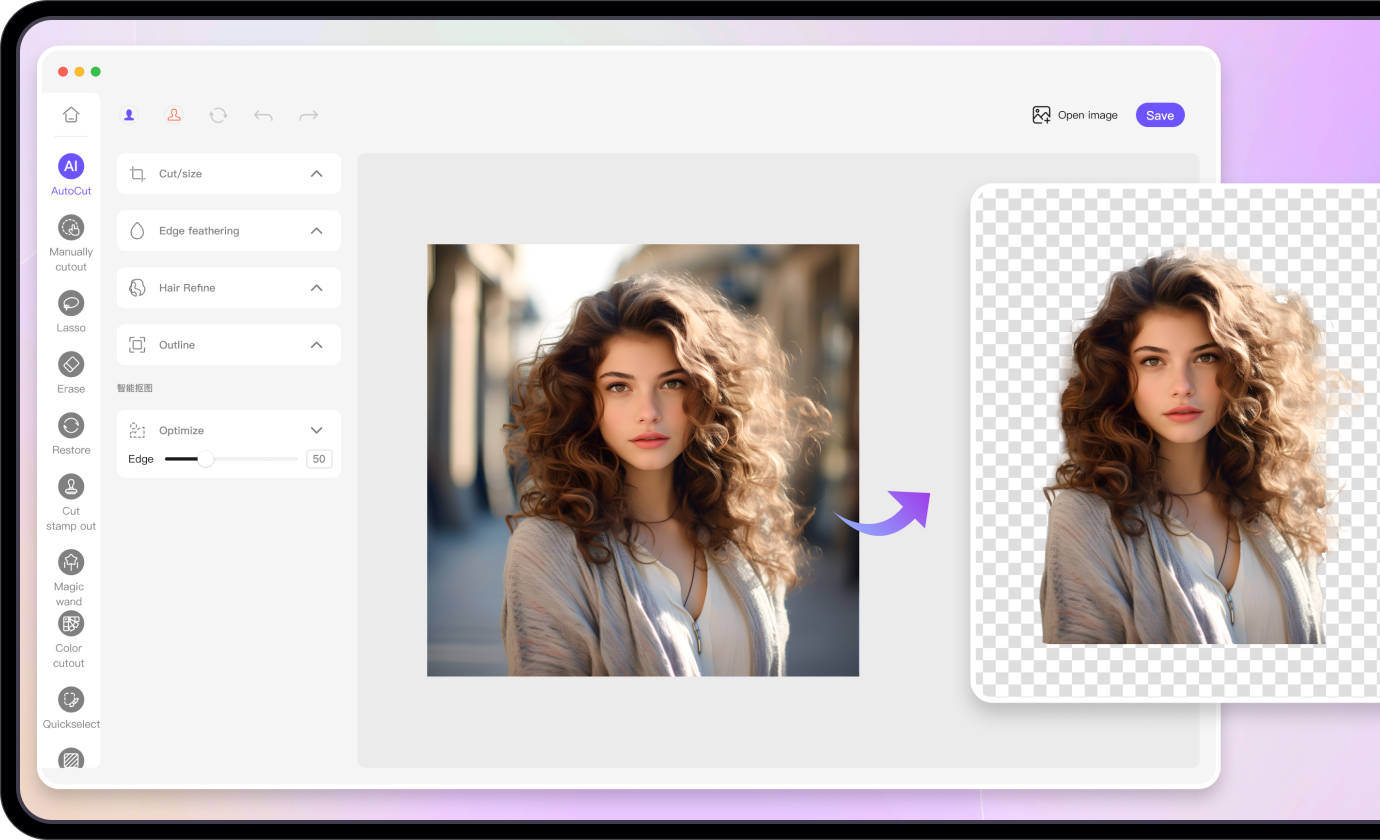Click the redo arrow
This screenshot has height=840, width=1380.
pyautogui.click(x=309, y=116)
